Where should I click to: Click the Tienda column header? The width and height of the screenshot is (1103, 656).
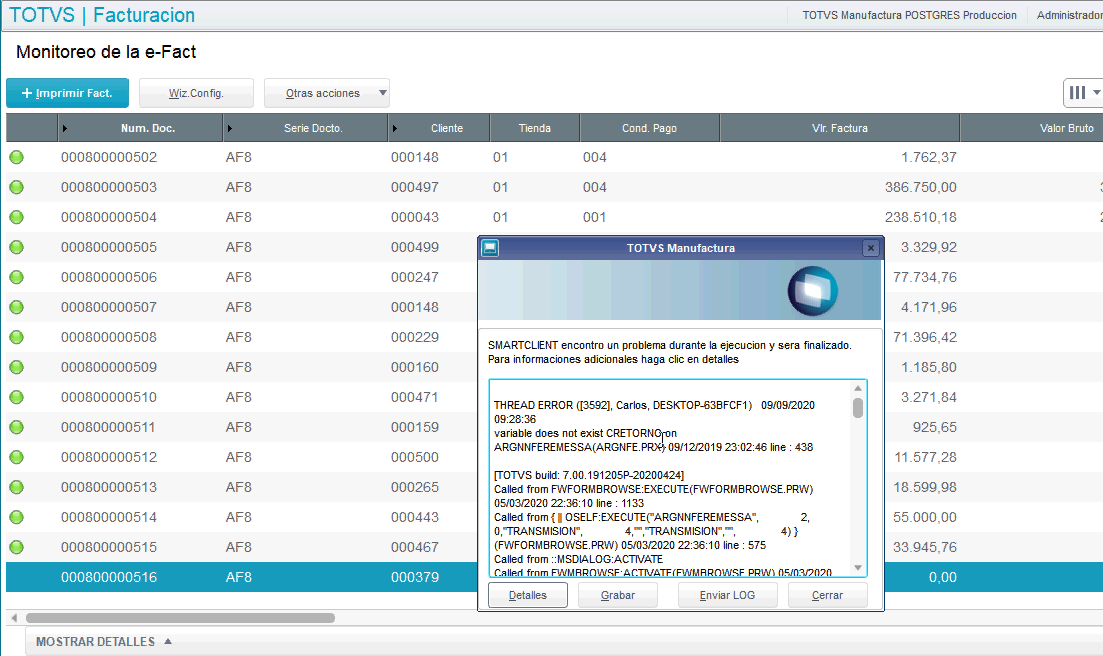pyautogui.click(x=535, y=128)
